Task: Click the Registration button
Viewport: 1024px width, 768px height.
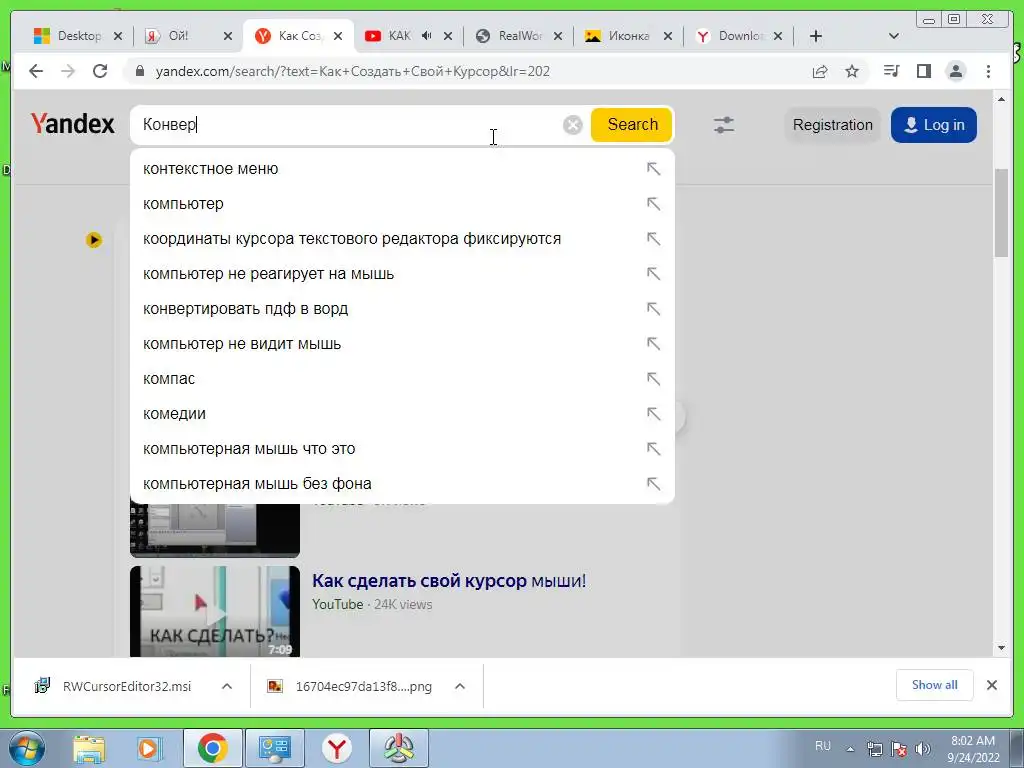Action: (x=833, y=125)
